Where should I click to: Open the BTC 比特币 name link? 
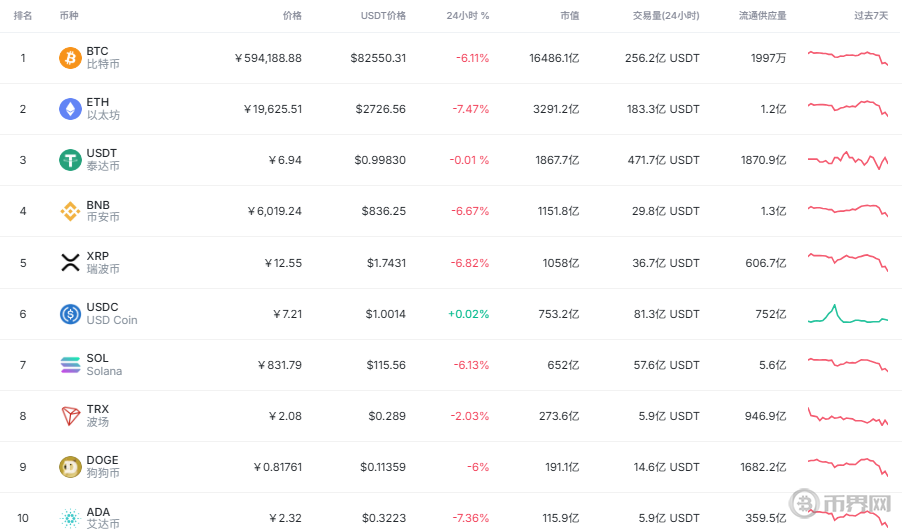click(102, 58)
